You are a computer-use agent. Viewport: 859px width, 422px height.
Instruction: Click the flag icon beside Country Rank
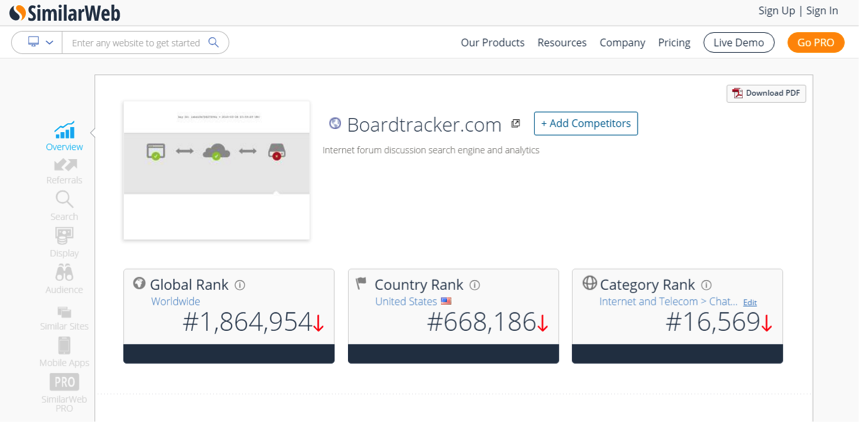[361, 283]
